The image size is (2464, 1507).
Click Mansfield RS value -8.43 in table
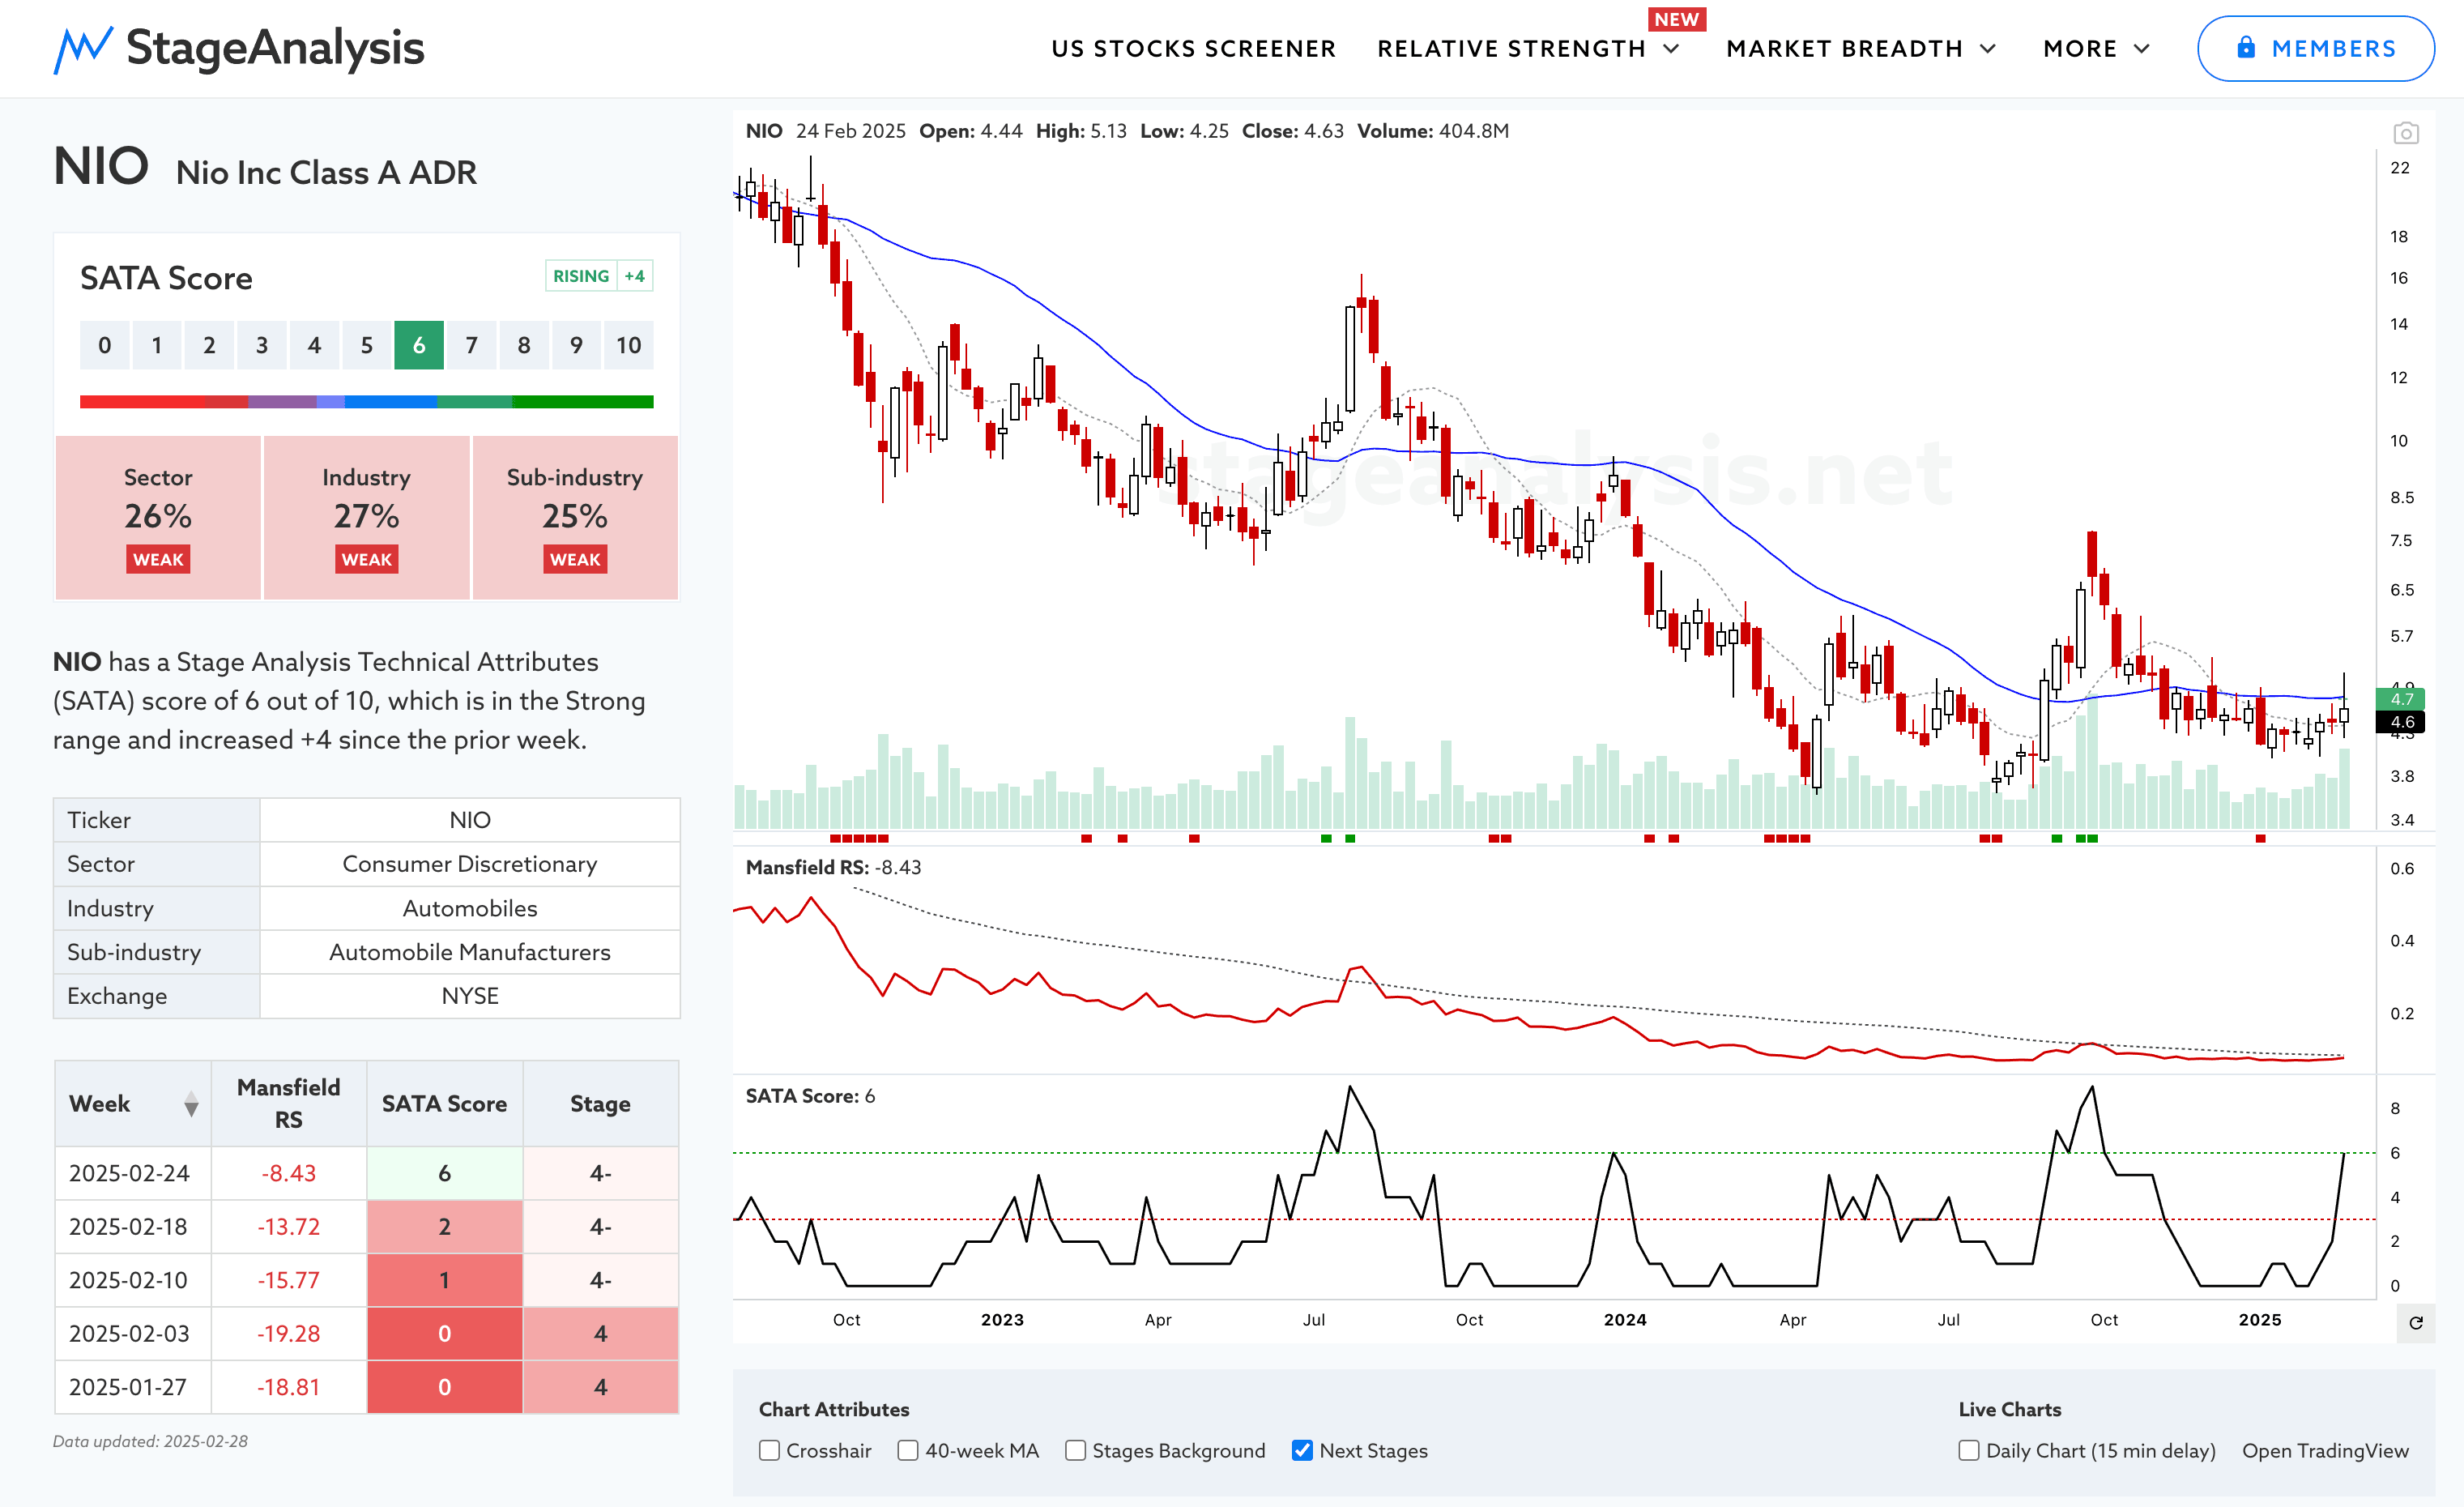[288, 1173]
